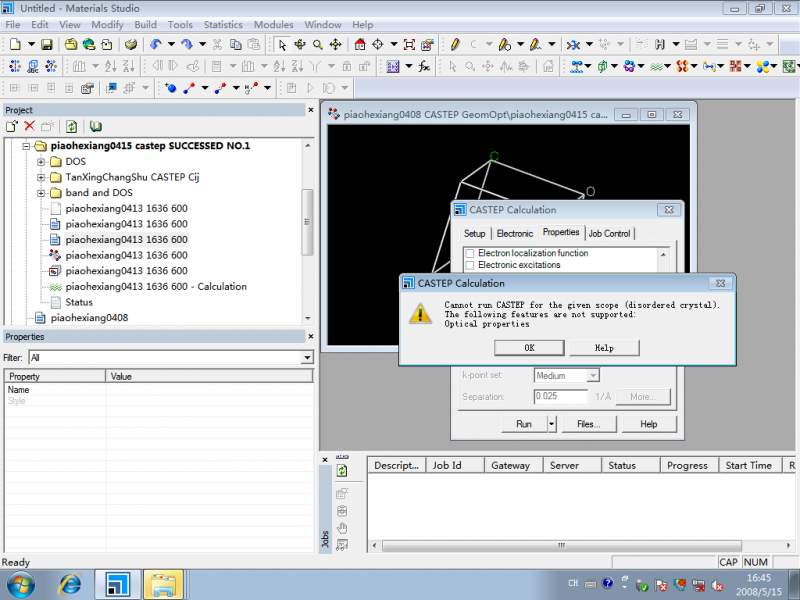Expand the band and DOS folder
This screenshot has height=600, width=800.
(41, 193)
